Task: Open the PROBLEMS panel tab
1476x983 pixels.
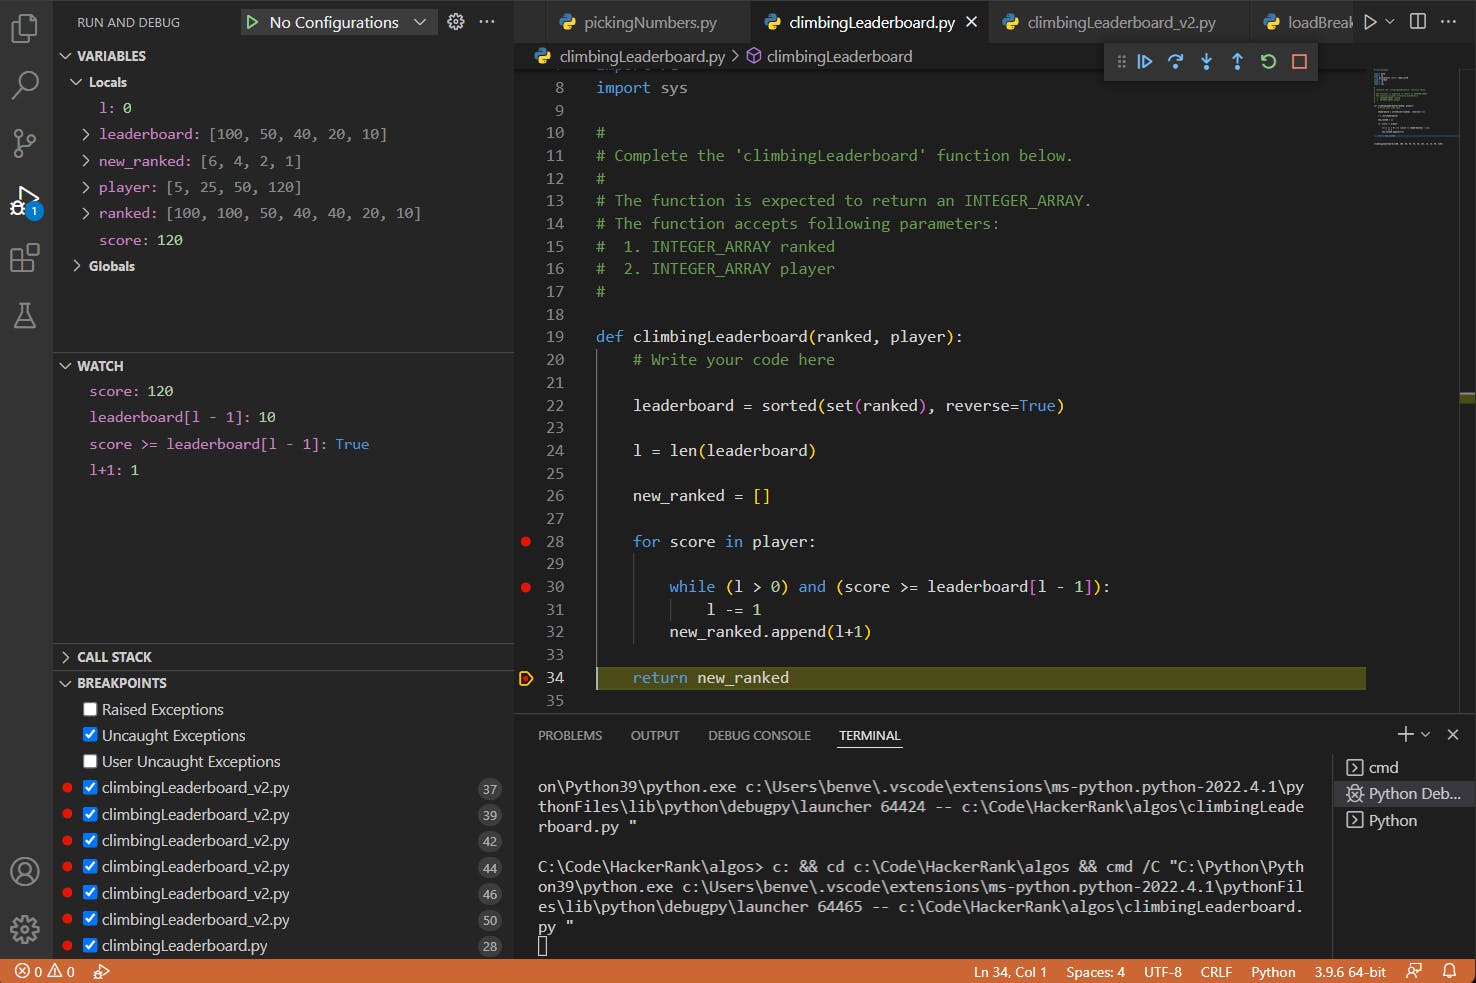Action: (570, 735)
